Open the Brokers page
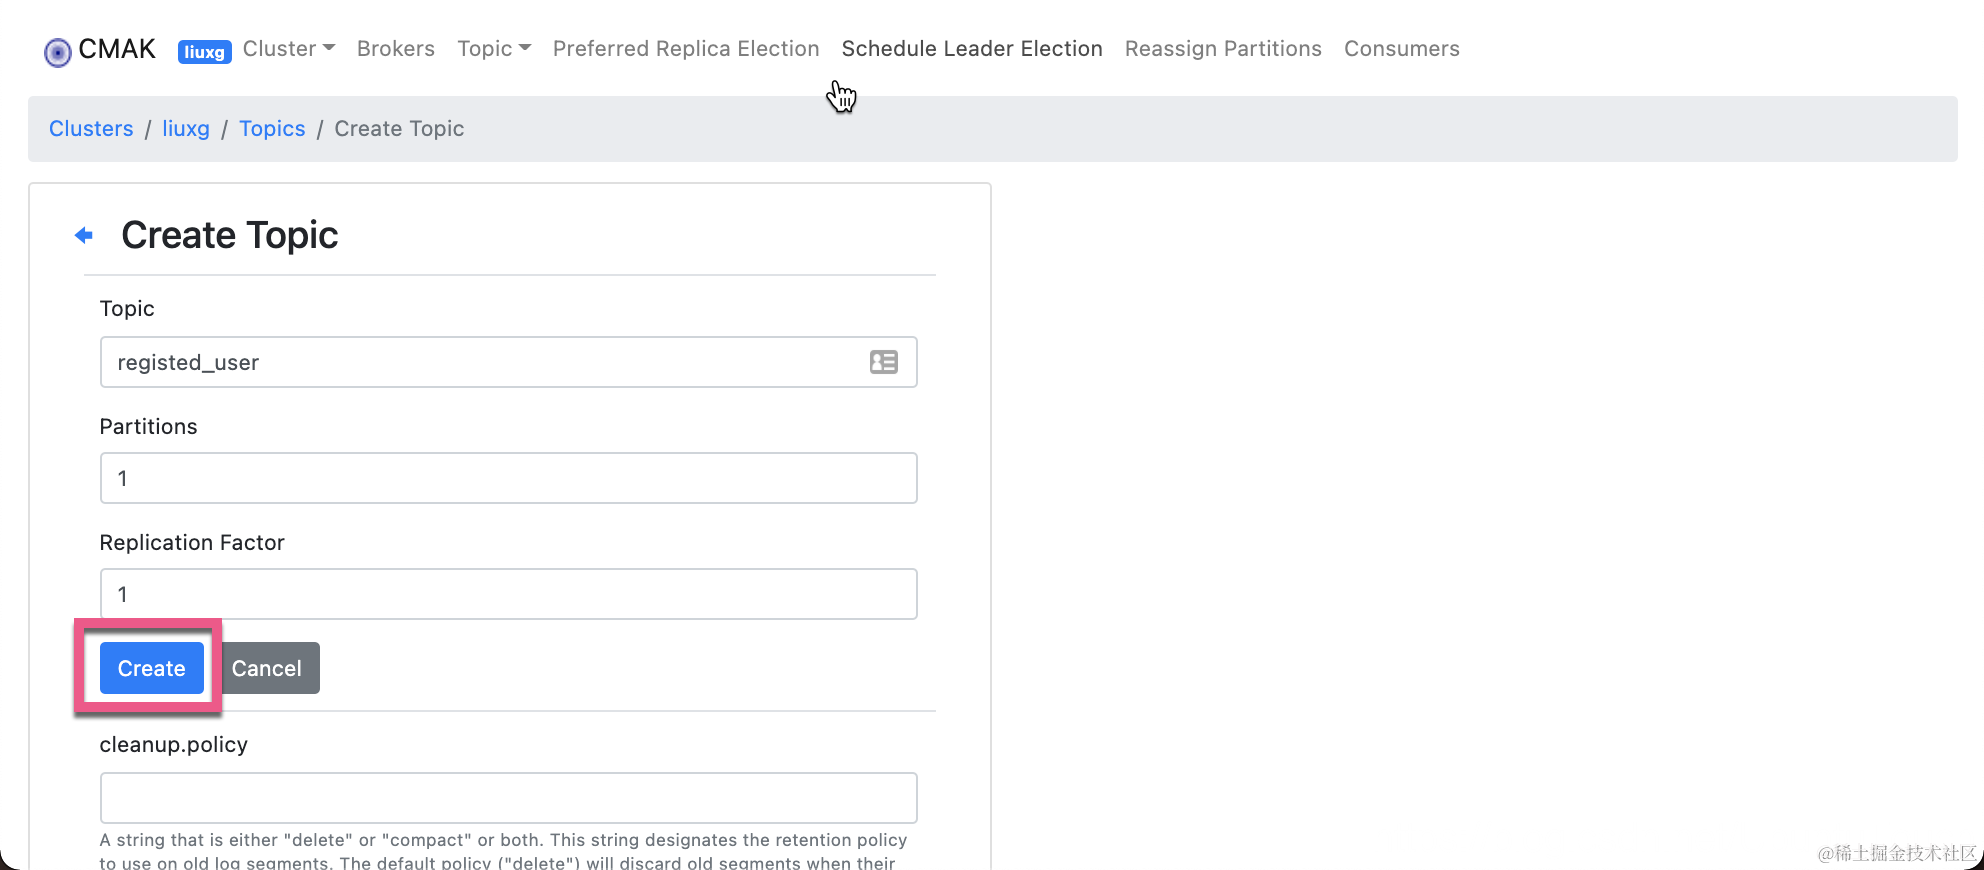The width and height of the screenshot is (1984, 870). tap(395, 49)
